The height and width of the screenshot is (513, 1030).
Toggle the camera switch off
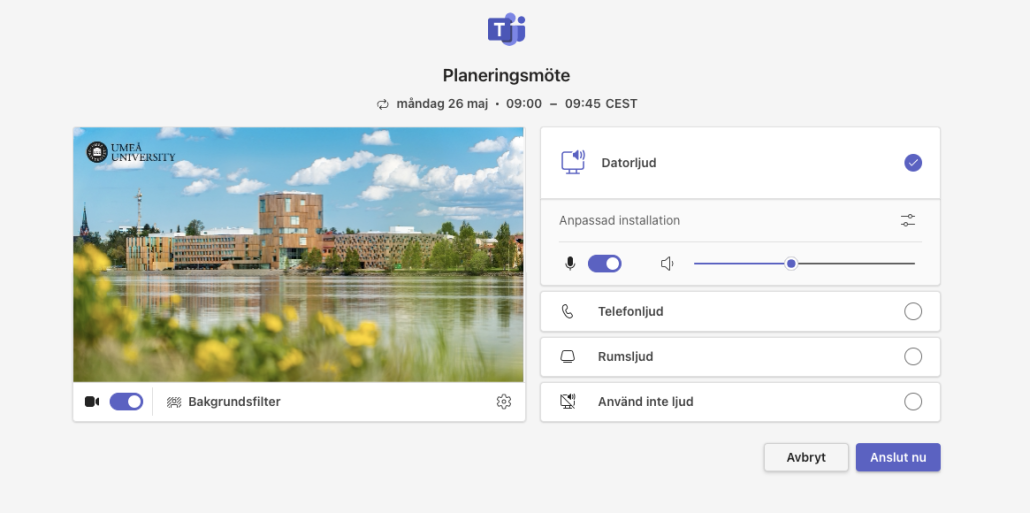coord(126,401)
